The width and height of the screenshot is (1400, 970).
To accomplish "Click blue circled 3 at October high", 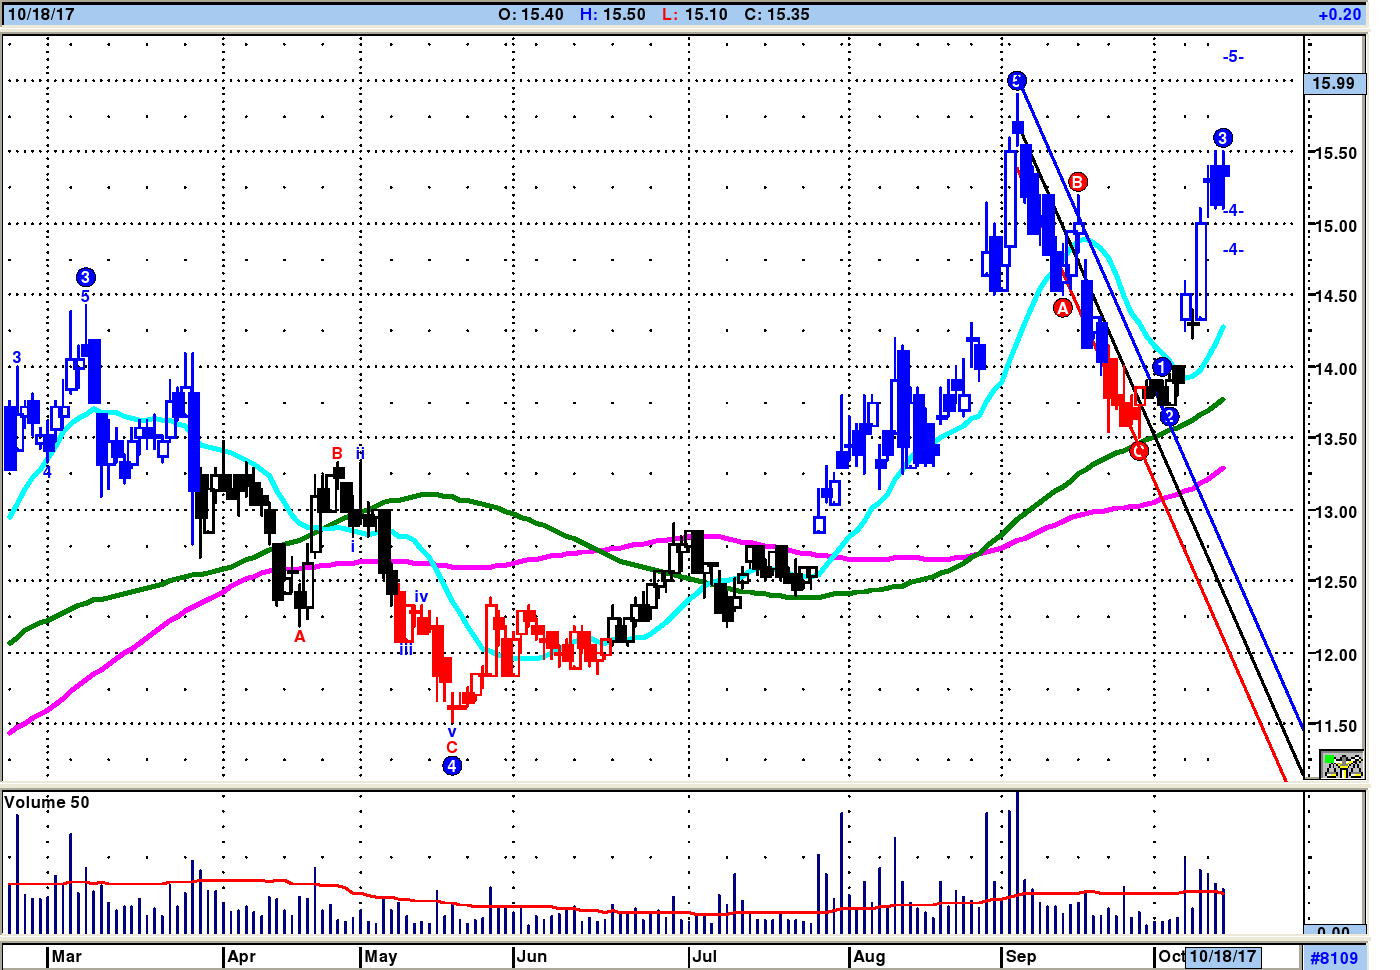I will [1223, 138].
